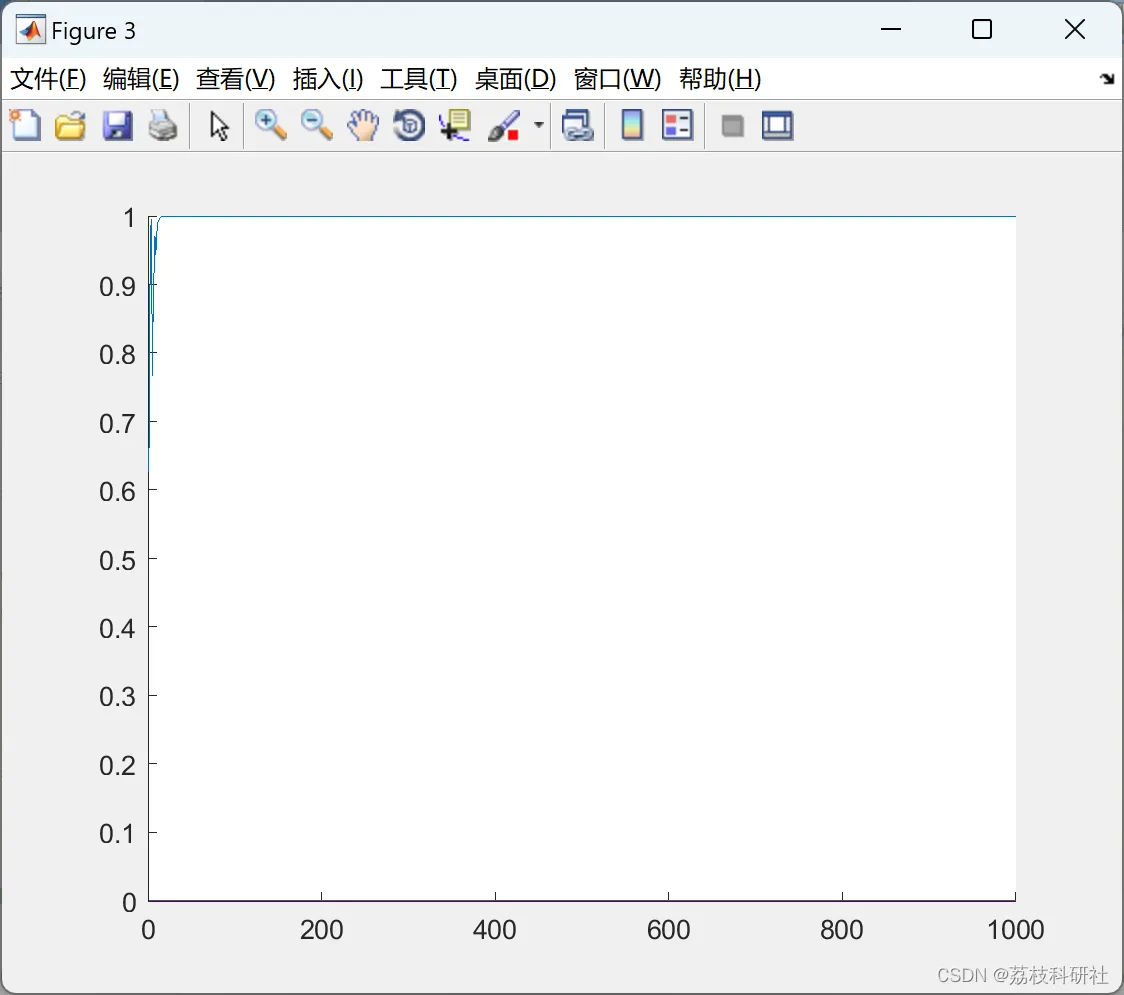Click the MATLAB logo in title bar
The image size is (1124, 995).
31,30
